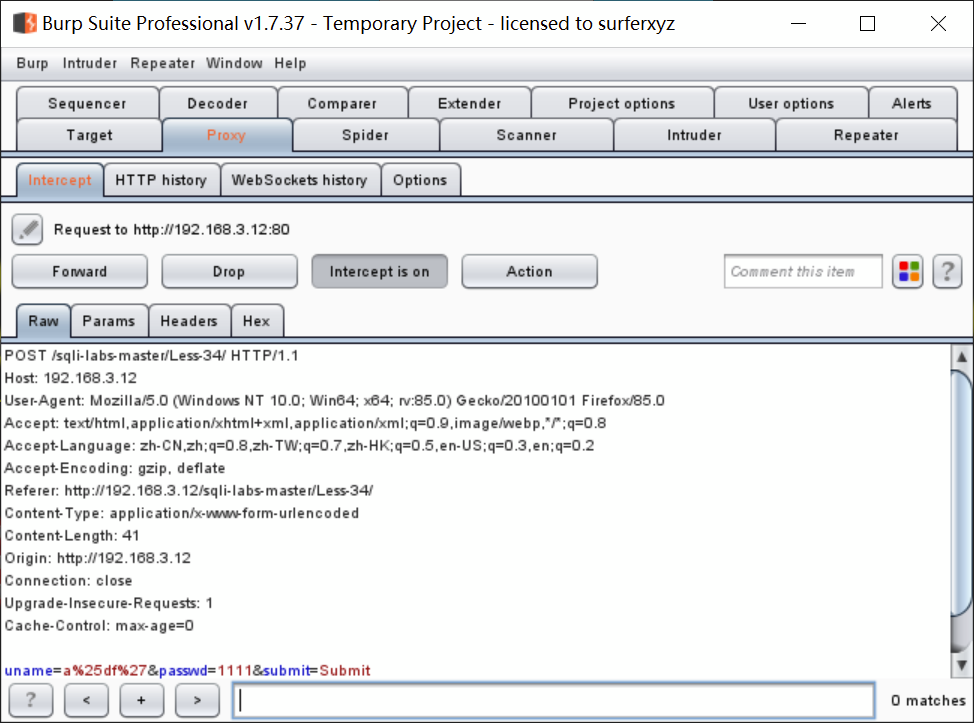This screenshot has height=723, width=974.
Task: Click the Upgrade-Insecure-Requests header line
Action: point(109,603)
